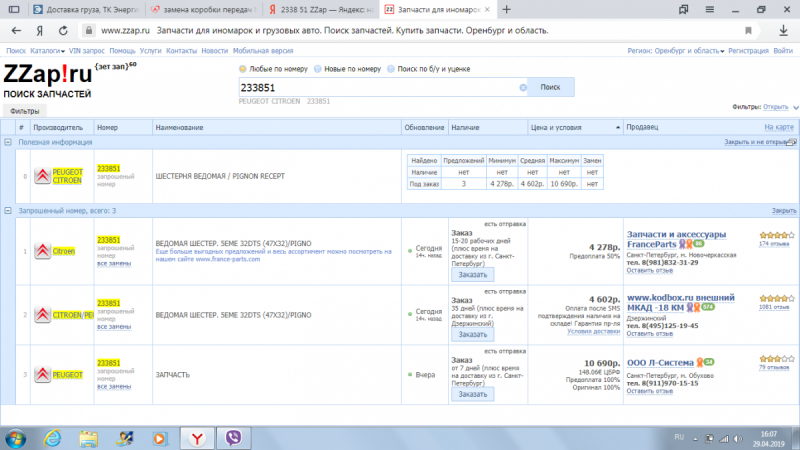Viewport: 800px width, 450px height.
Task: Select the 'Новые по номеру' radio option
Action: point(318,69)
